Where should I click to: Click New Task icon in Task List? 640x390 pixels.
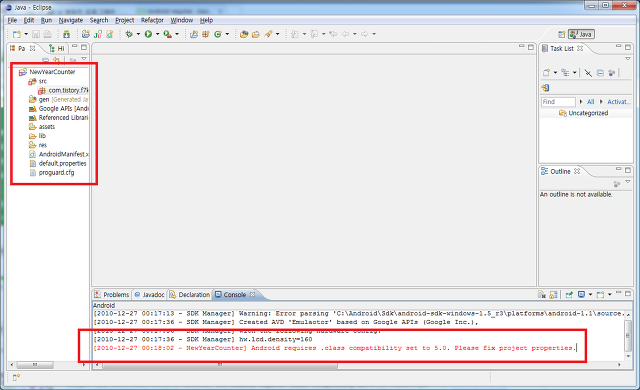(x=547, y=73)
